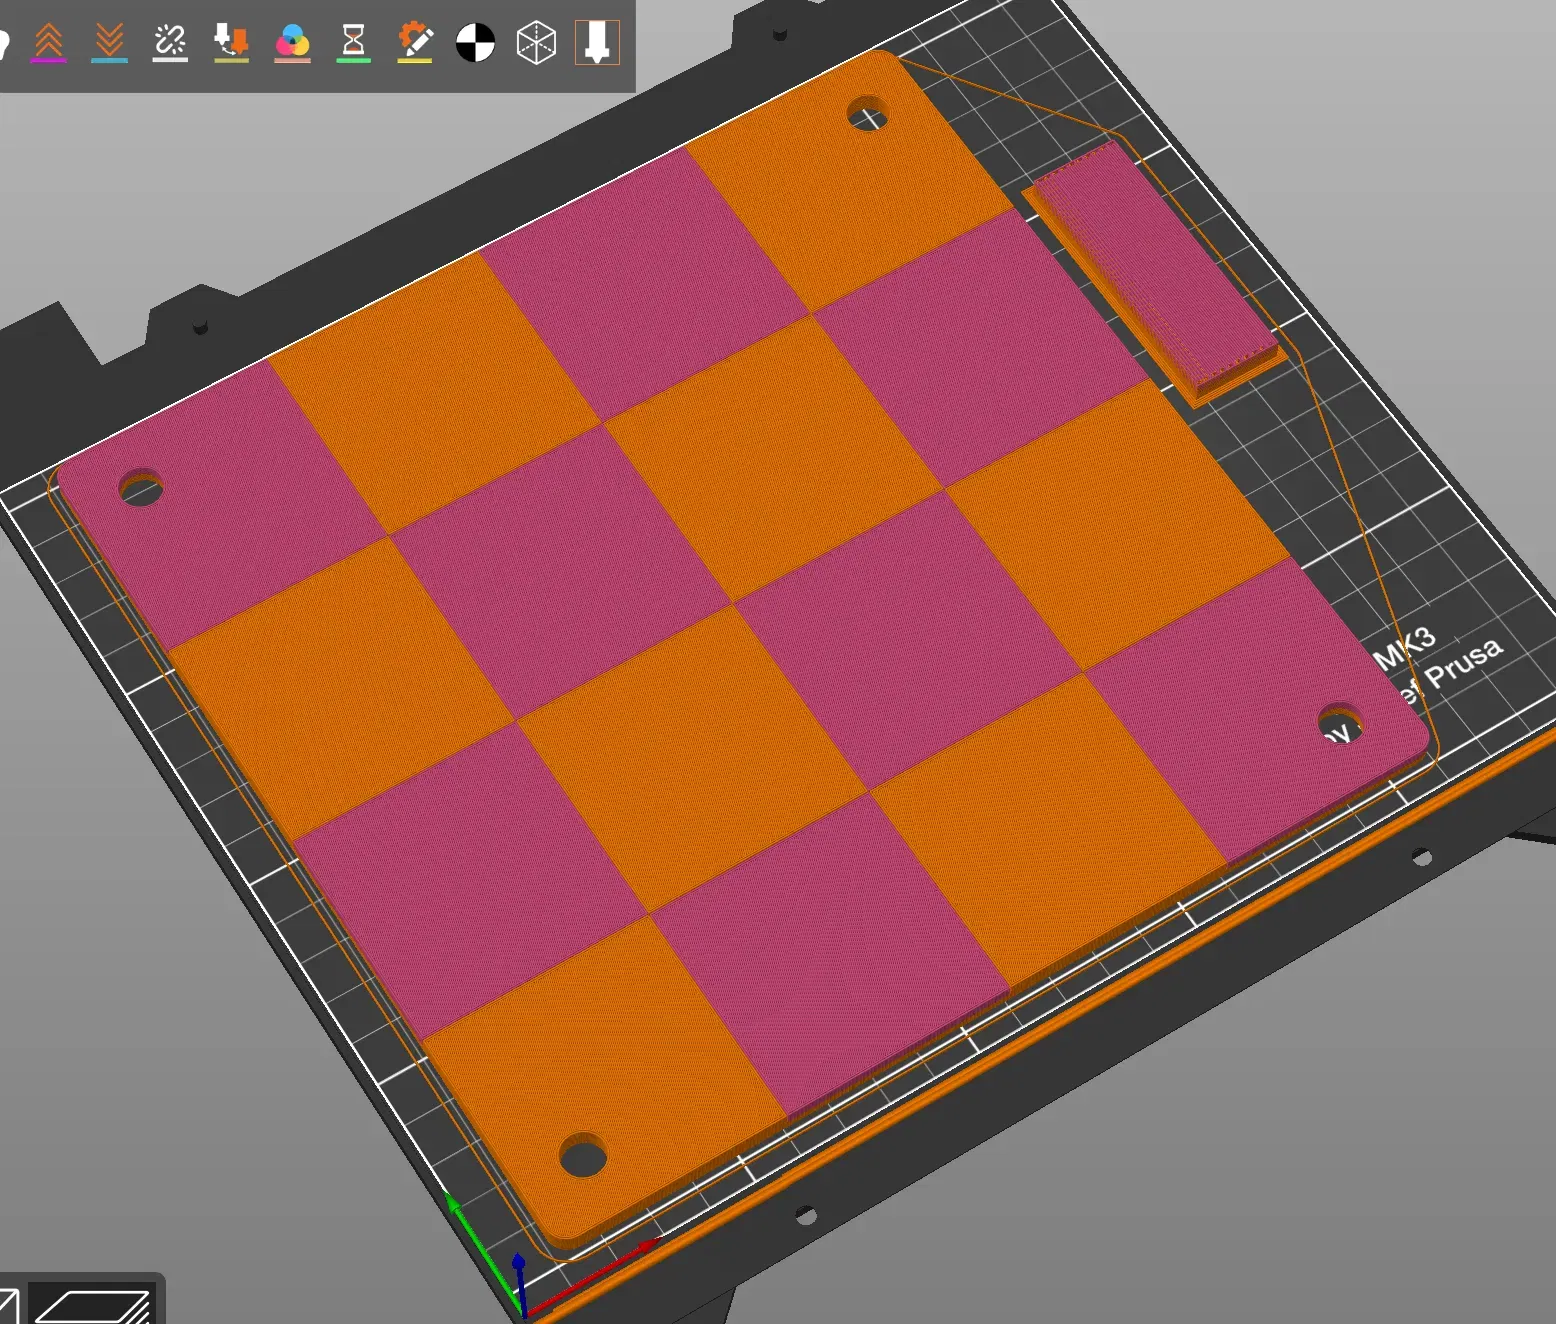
Task: Click the orange upward triple-chevron icon
Action: tap(48, 42)
